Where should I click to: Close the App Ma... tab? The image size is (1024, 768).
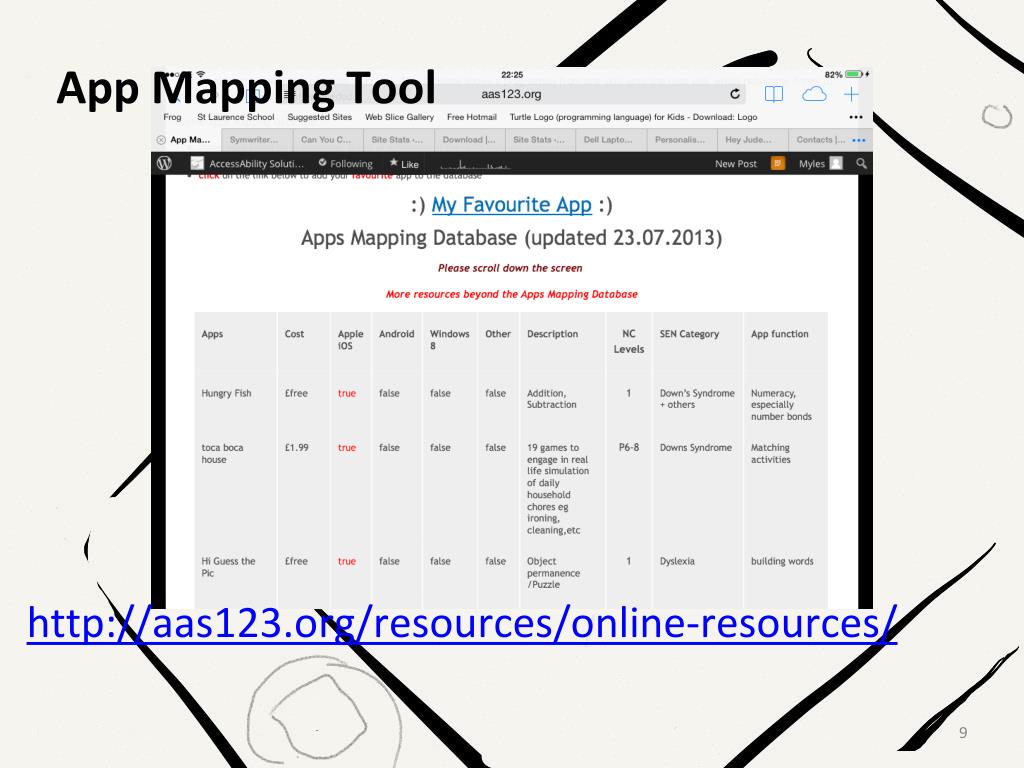point(161,140)
